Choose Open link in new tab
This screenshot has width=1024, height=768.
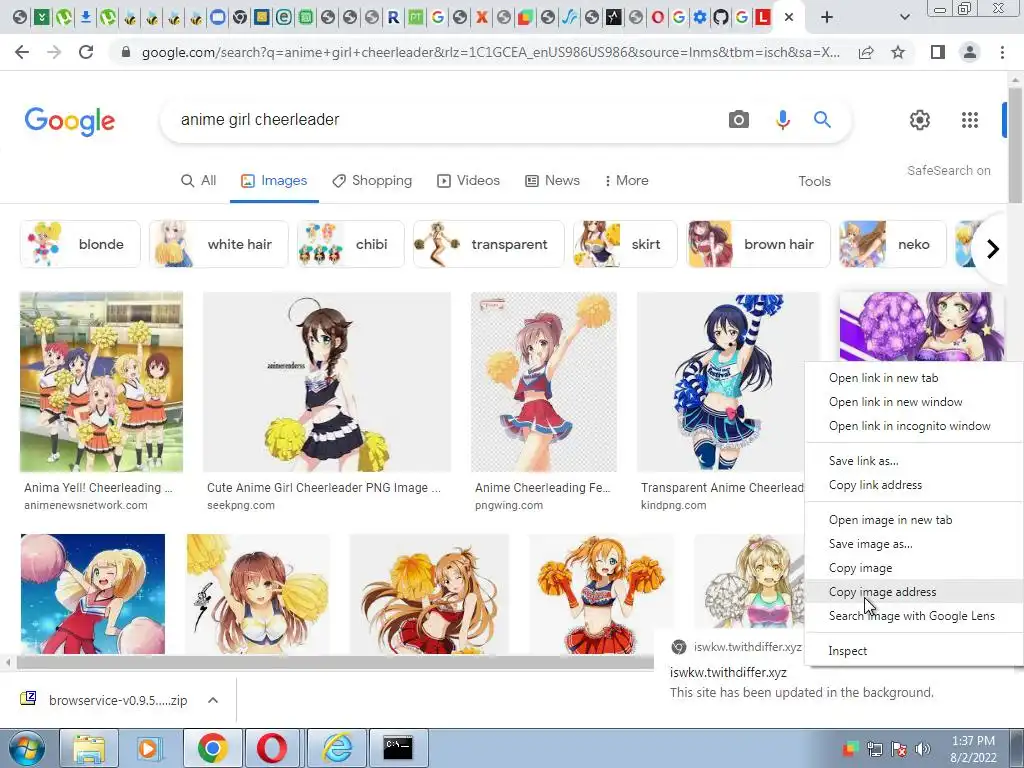[x=913, y=377]
